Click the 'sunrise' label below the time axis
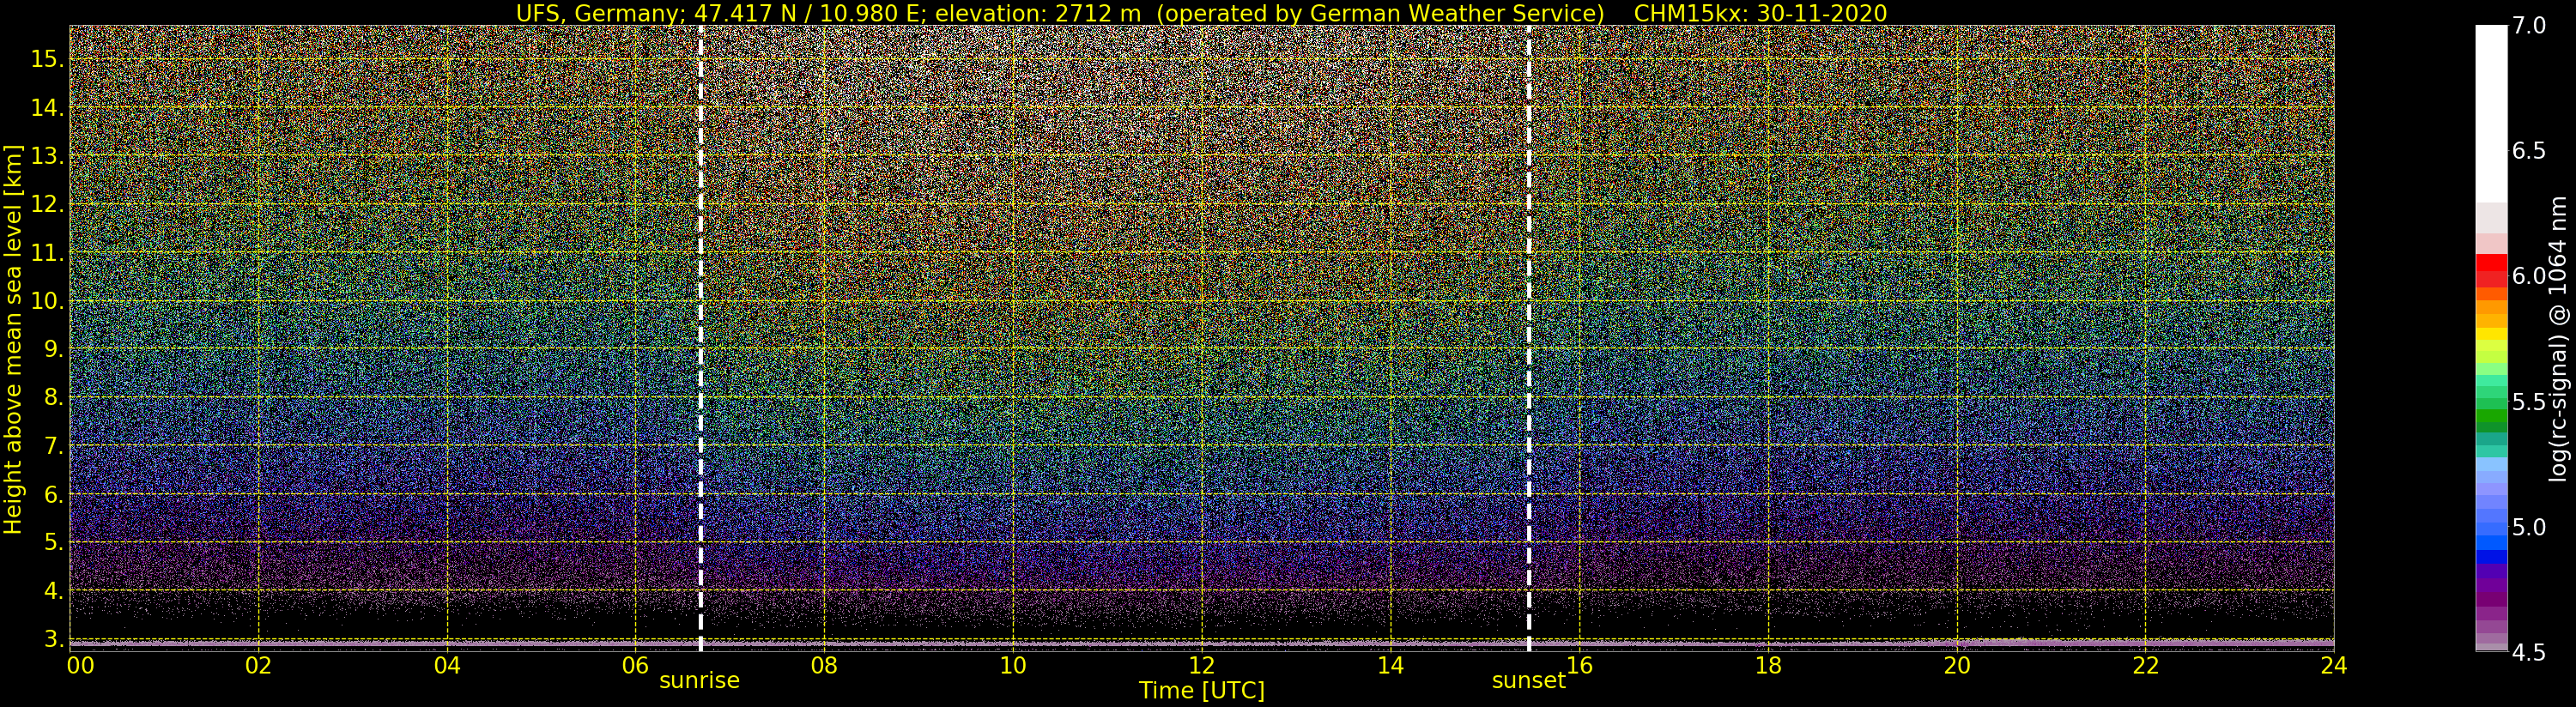This screenshot has width=2576, height=707. click(699, 681)
